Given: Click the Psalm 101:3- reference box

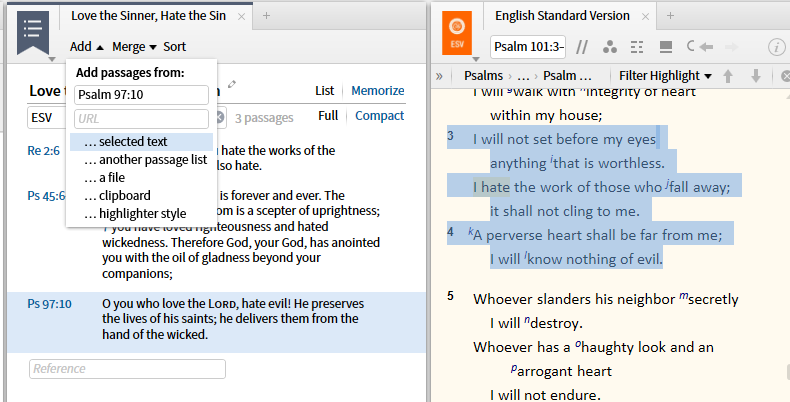Looking at the screenshot, I should [528, 47].
